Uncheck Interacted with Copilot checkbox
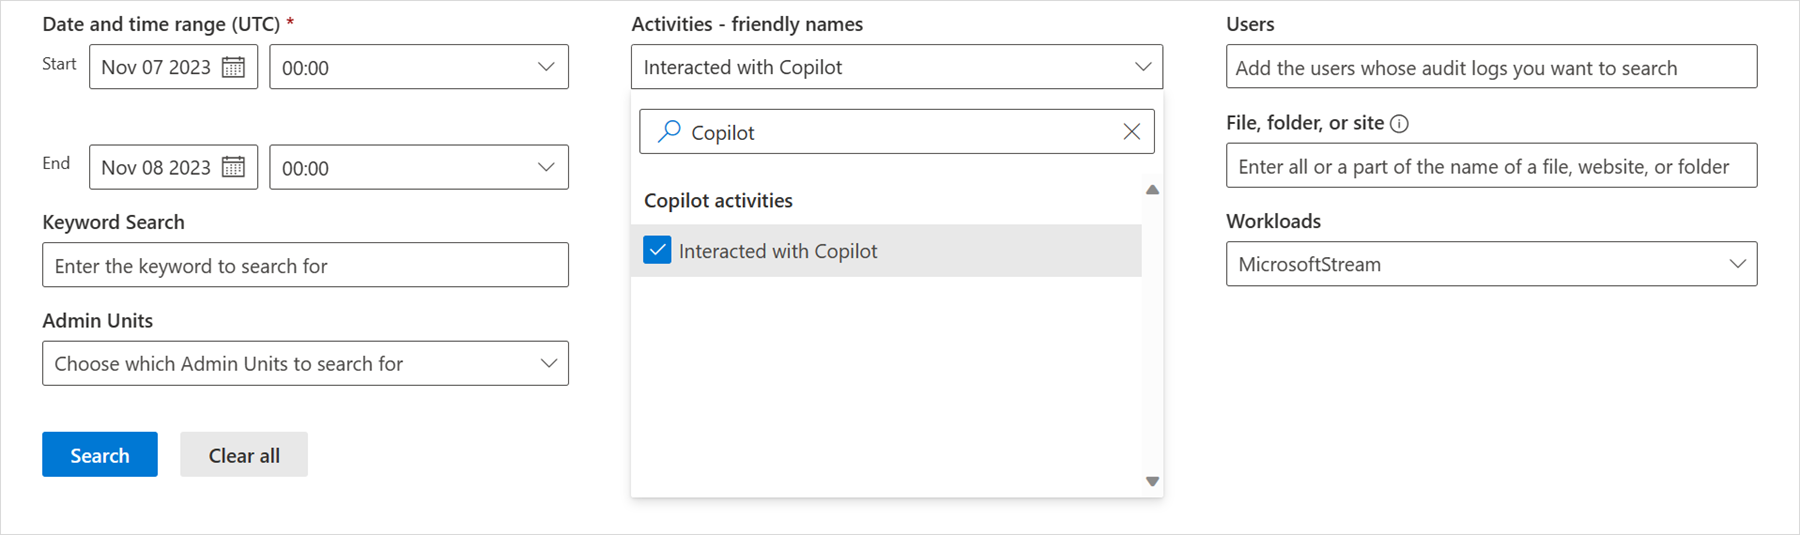The height and width of the screenshot is (535, 1800). pos(657,250)
